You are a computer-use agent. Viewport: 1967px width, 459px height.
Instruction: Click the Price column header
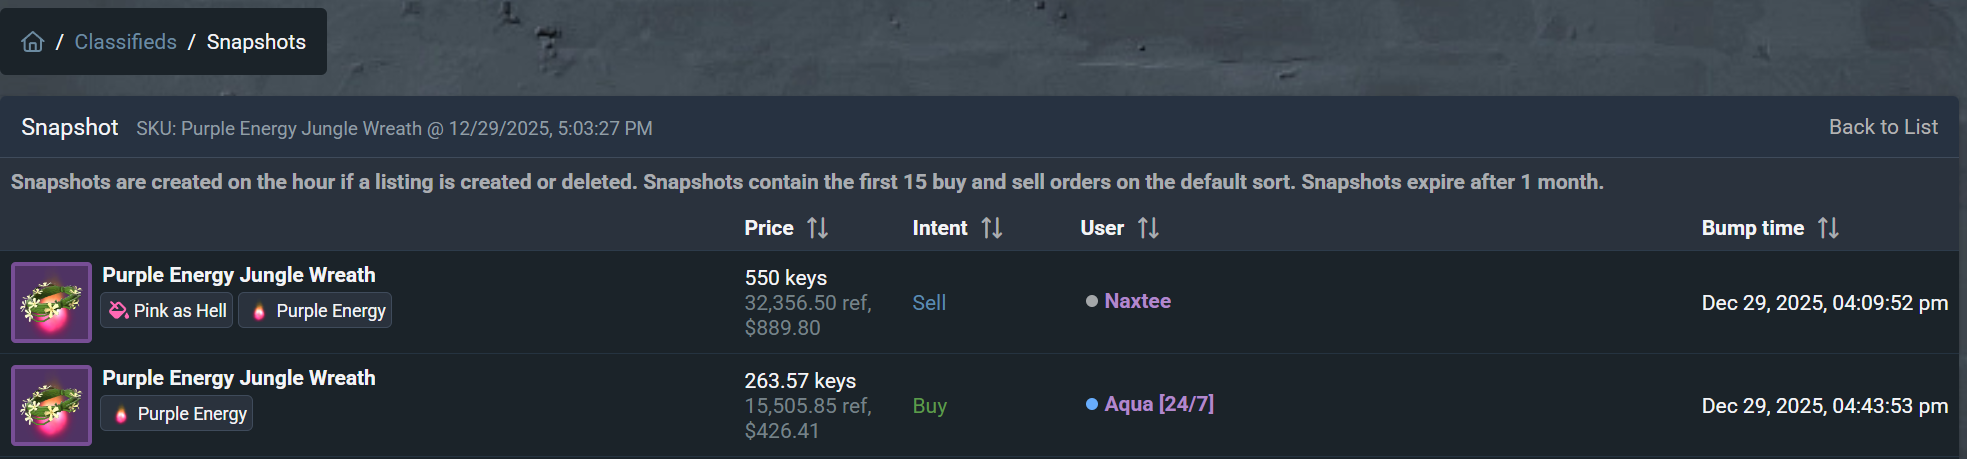[x=768, y=228]
